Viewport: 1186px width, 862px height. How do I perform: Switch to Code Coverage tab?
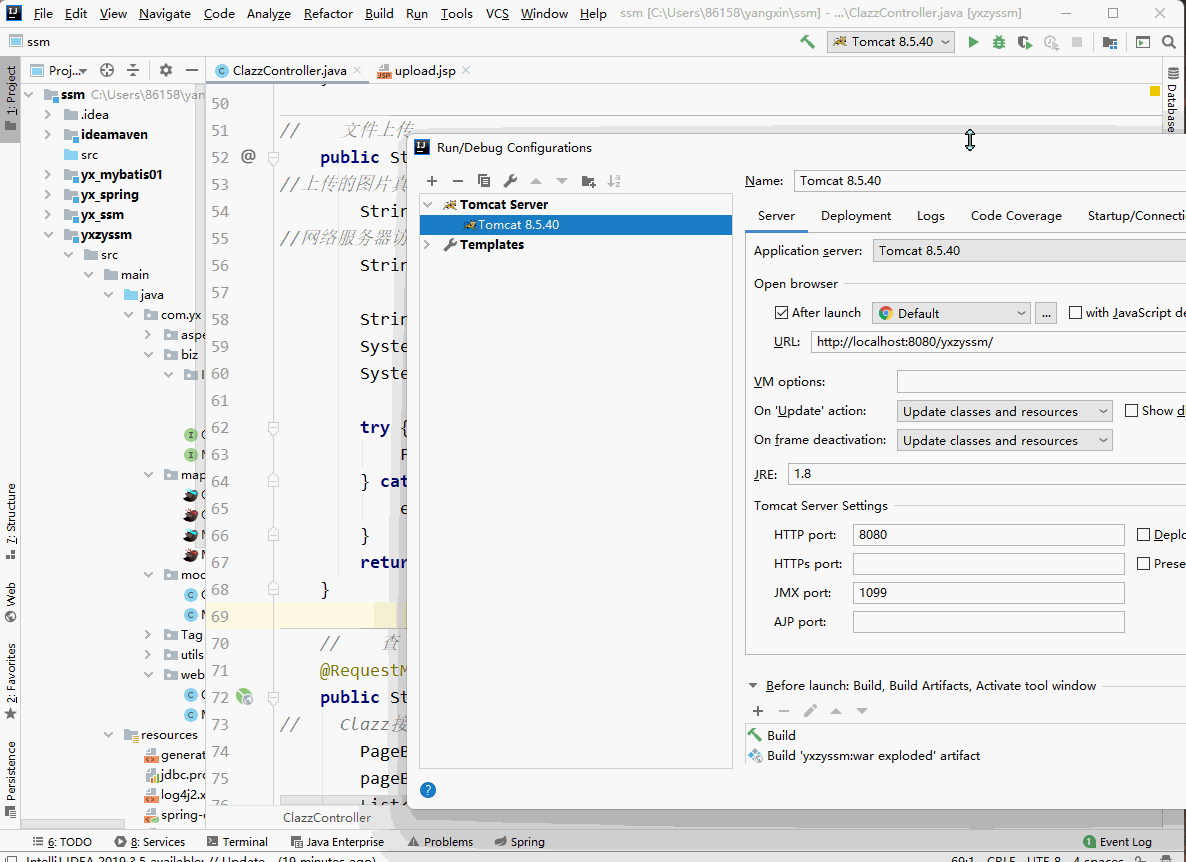point(1016,216)
